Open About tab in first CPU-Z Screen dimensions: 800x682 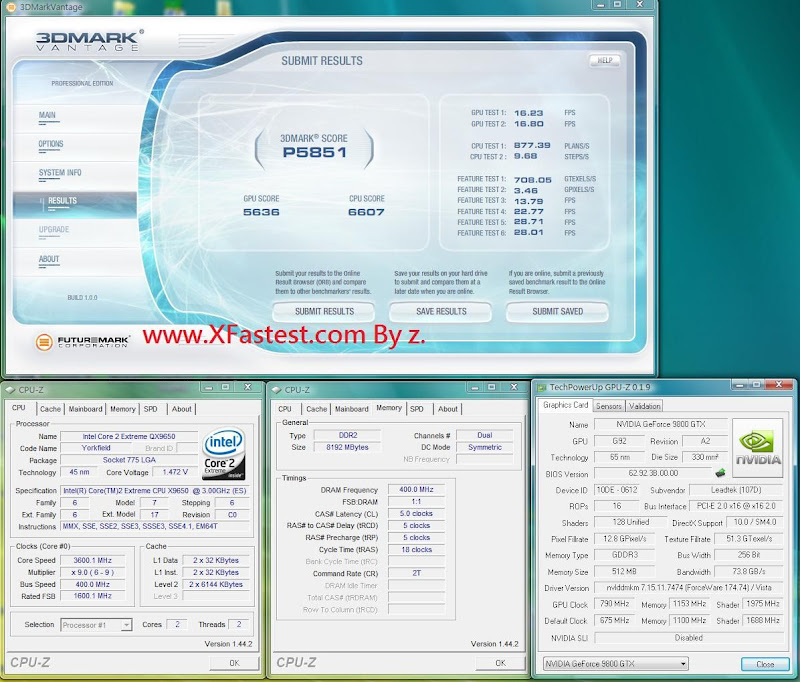(182, 409)
